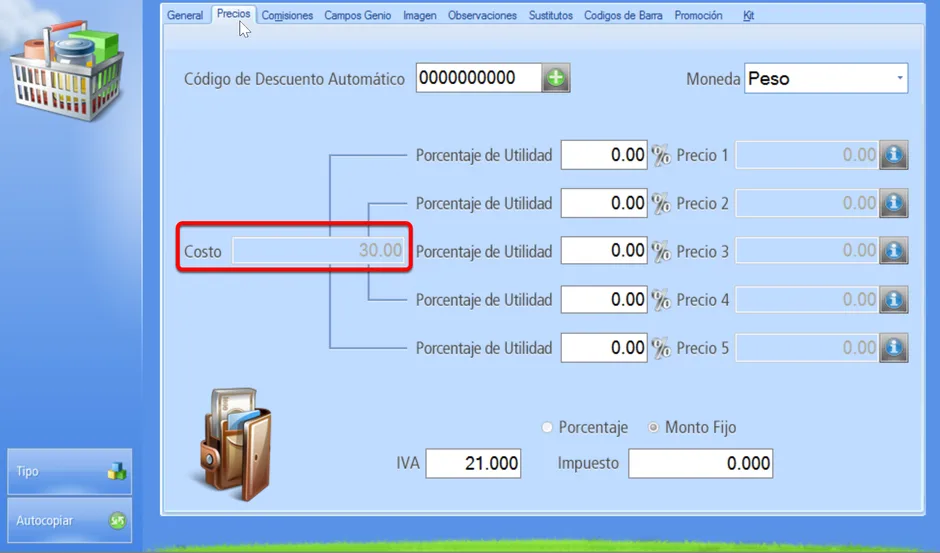Click the percent icon next to Precio 5
The width and height of the screenshot is (940, 553).
[661, 348]
